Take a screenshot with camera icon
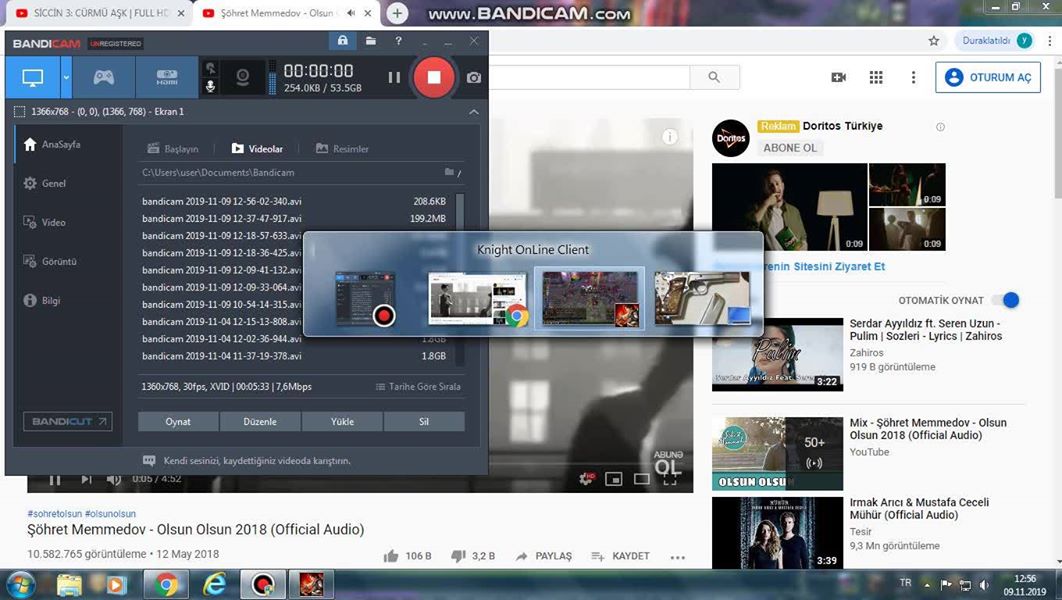1062x600 pixels. tap(473, 78)
